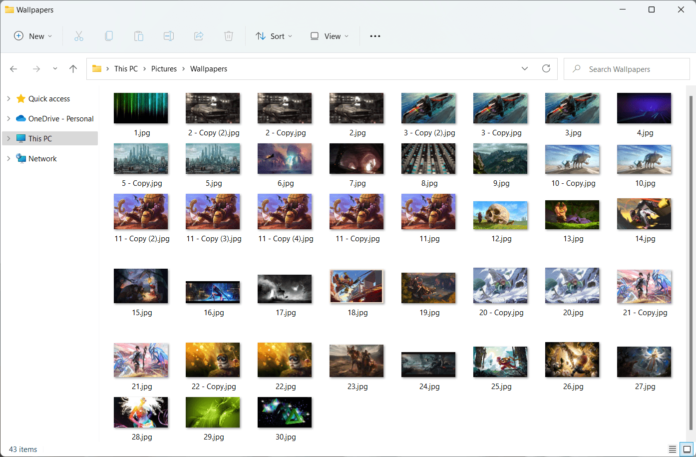This screenshot has height=457, width=696.
Task: Click Wallpapers in the breadcrumb path
Action: [x=209, y=69]
